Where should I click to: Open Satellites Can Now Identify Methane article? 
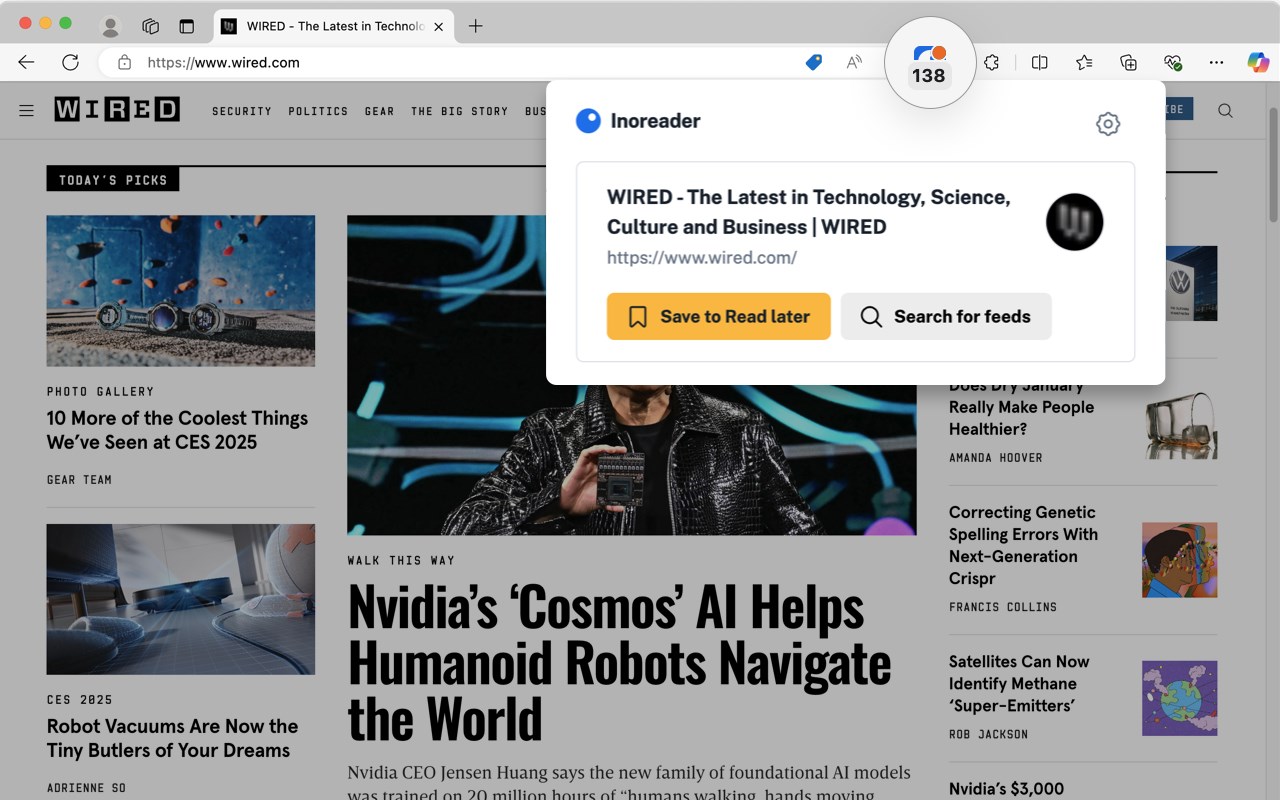click(x=1019, y=684)
